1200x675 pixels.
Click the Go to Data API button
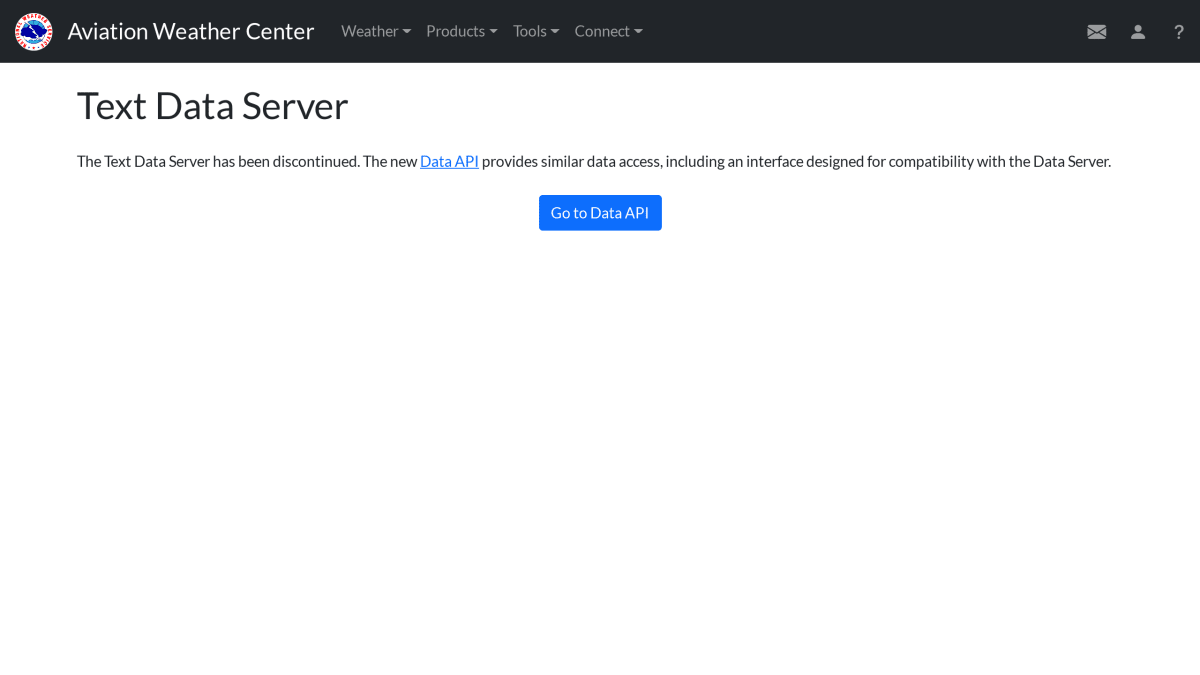click(x=600, y=213)
